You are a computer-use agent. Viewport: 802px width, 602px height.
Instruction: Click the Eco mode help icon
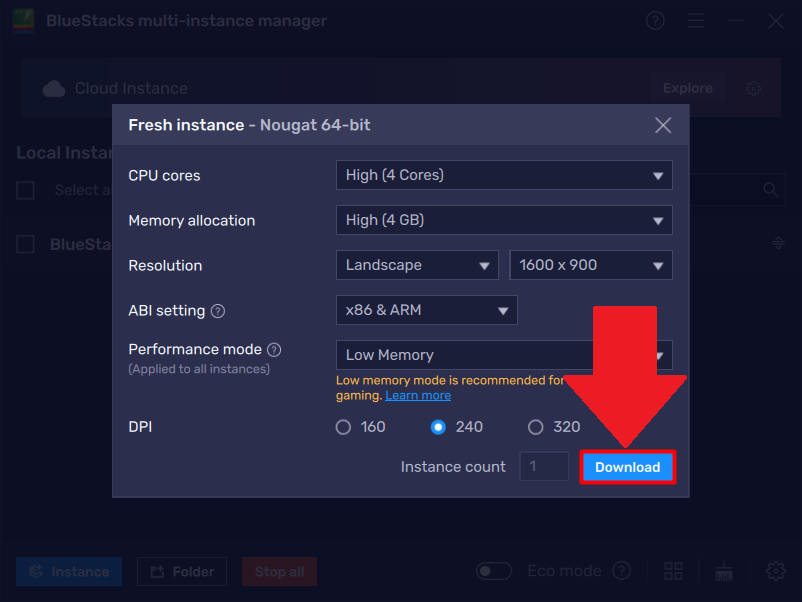click(x=621, y=571)
